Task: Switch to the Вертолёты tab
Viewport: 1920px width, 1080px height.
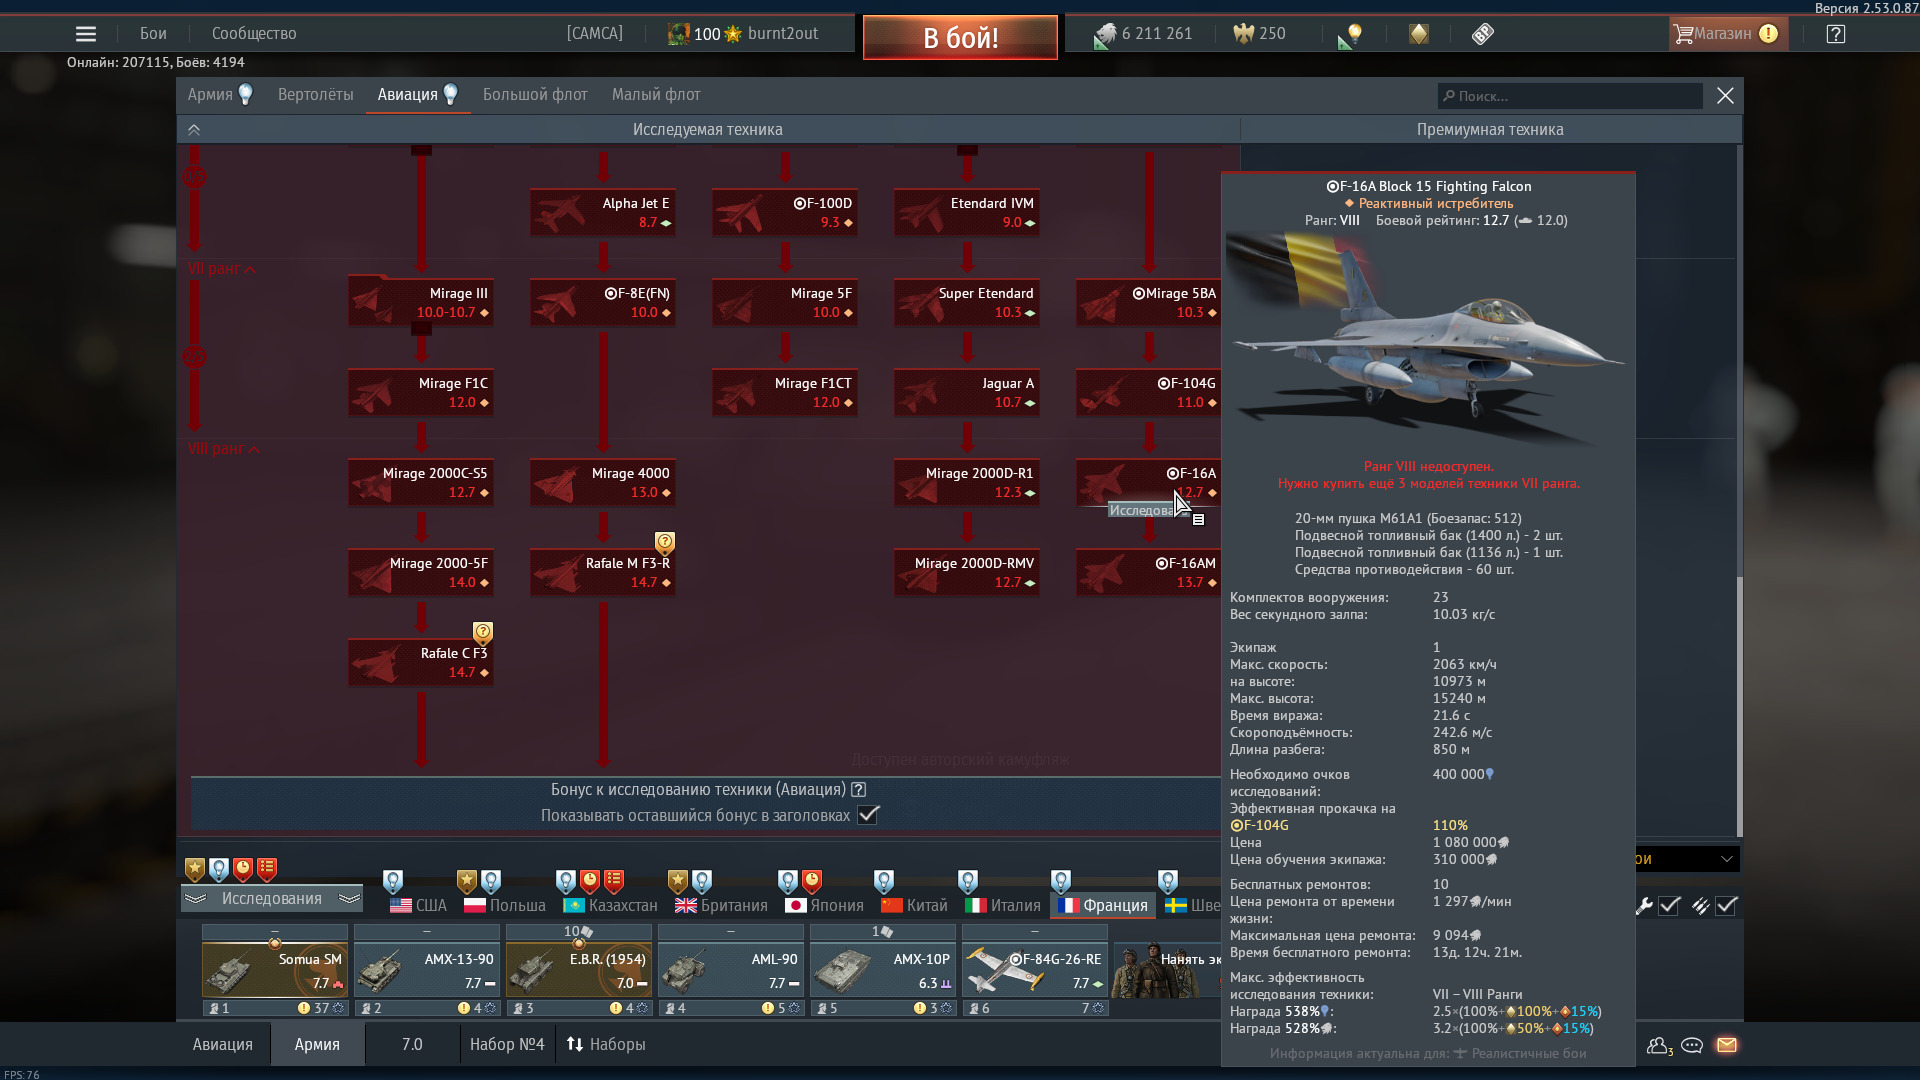Action: pyautogui.click(x=315, y=95)
